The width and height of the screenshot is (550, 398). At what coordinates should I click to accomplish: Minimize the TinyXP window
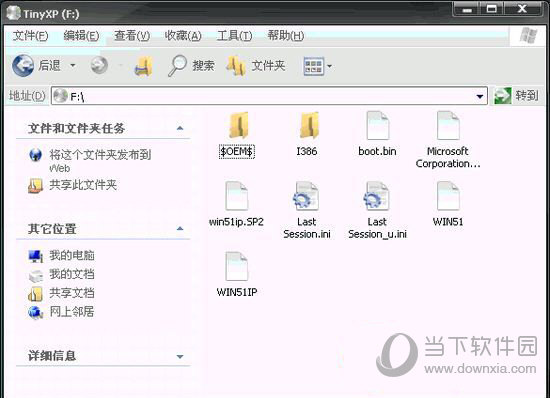[467, 9]
